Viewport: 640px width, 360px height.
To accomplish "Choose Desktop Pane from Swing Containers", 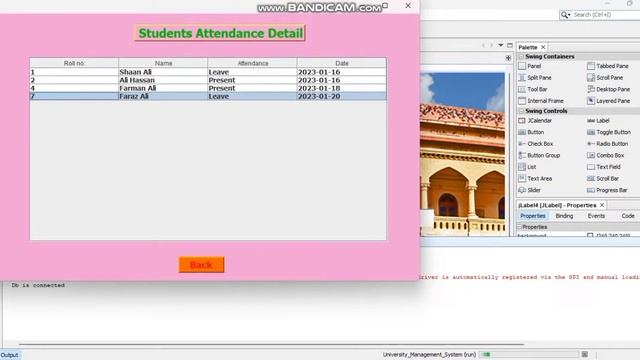I will (609, 89).
